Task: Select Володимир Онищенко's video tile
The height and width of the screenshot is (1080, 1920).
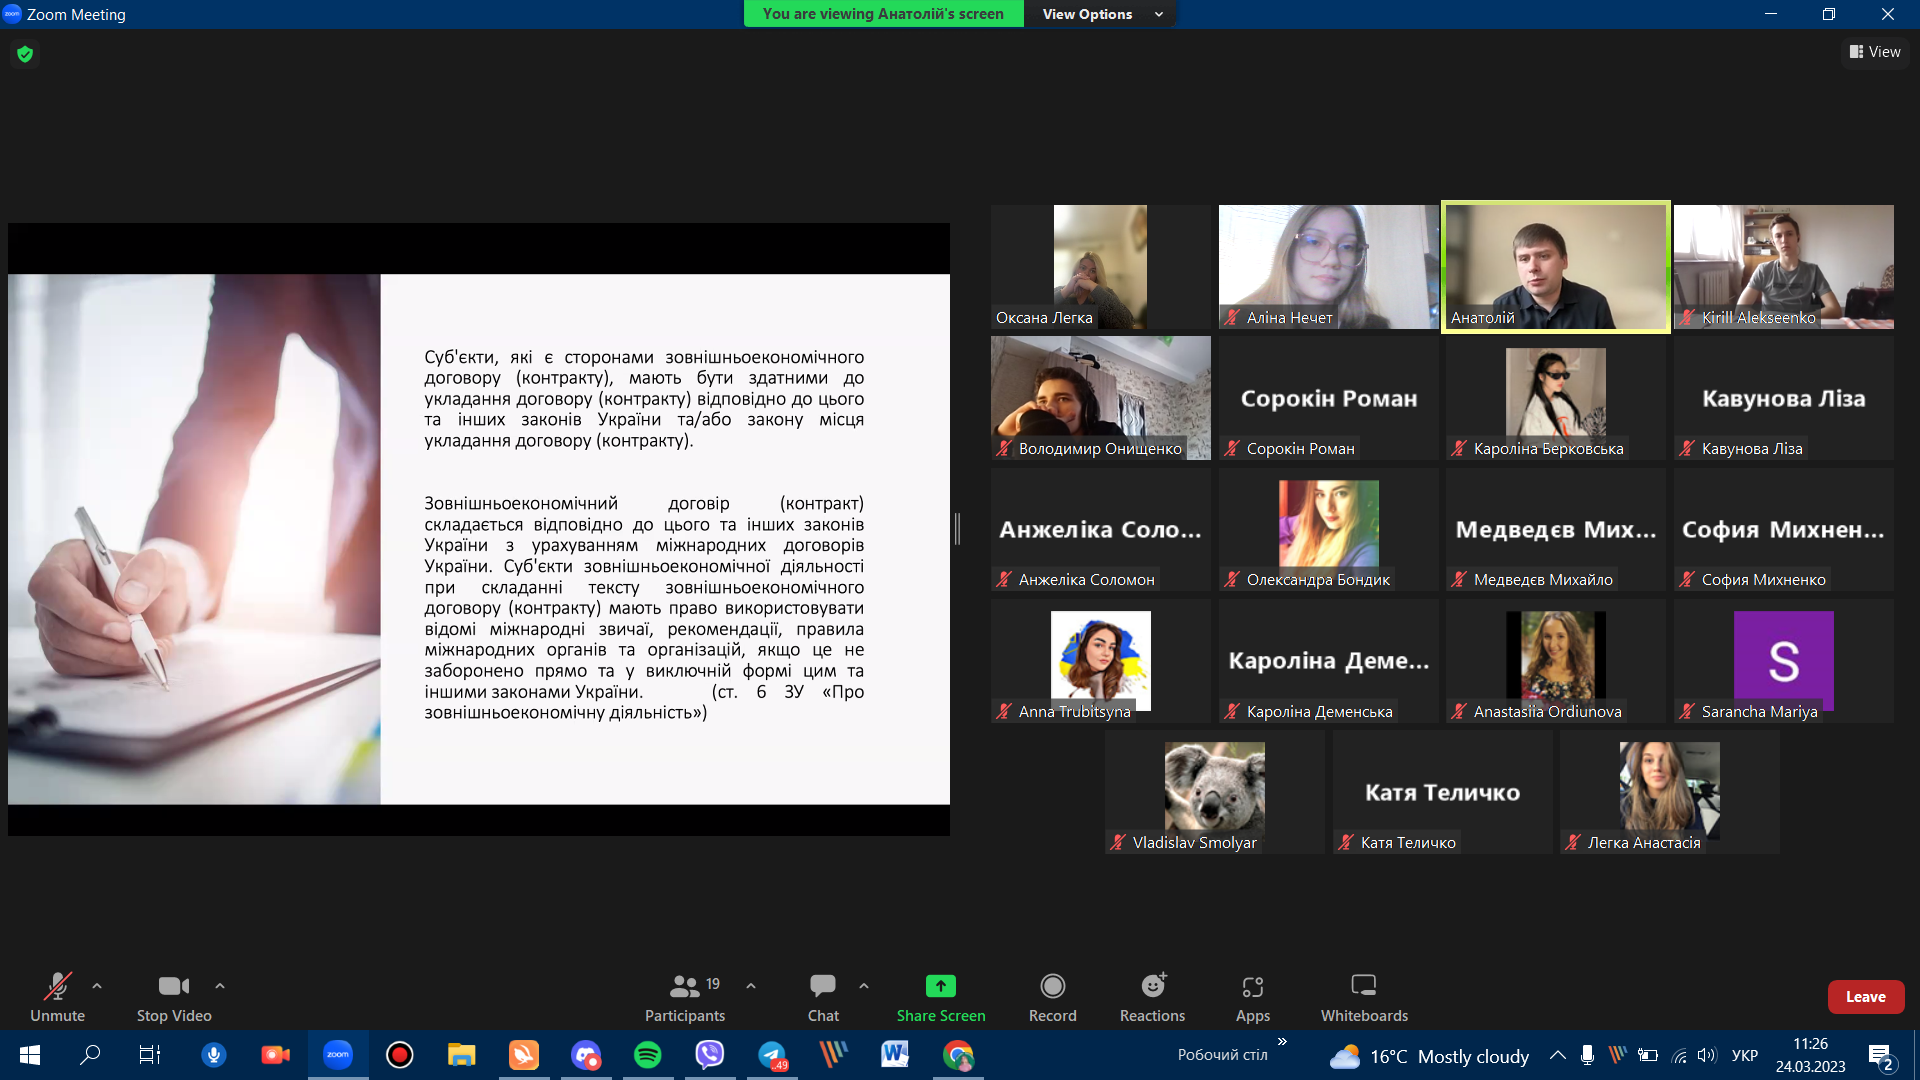Action: pos(1100,398)
